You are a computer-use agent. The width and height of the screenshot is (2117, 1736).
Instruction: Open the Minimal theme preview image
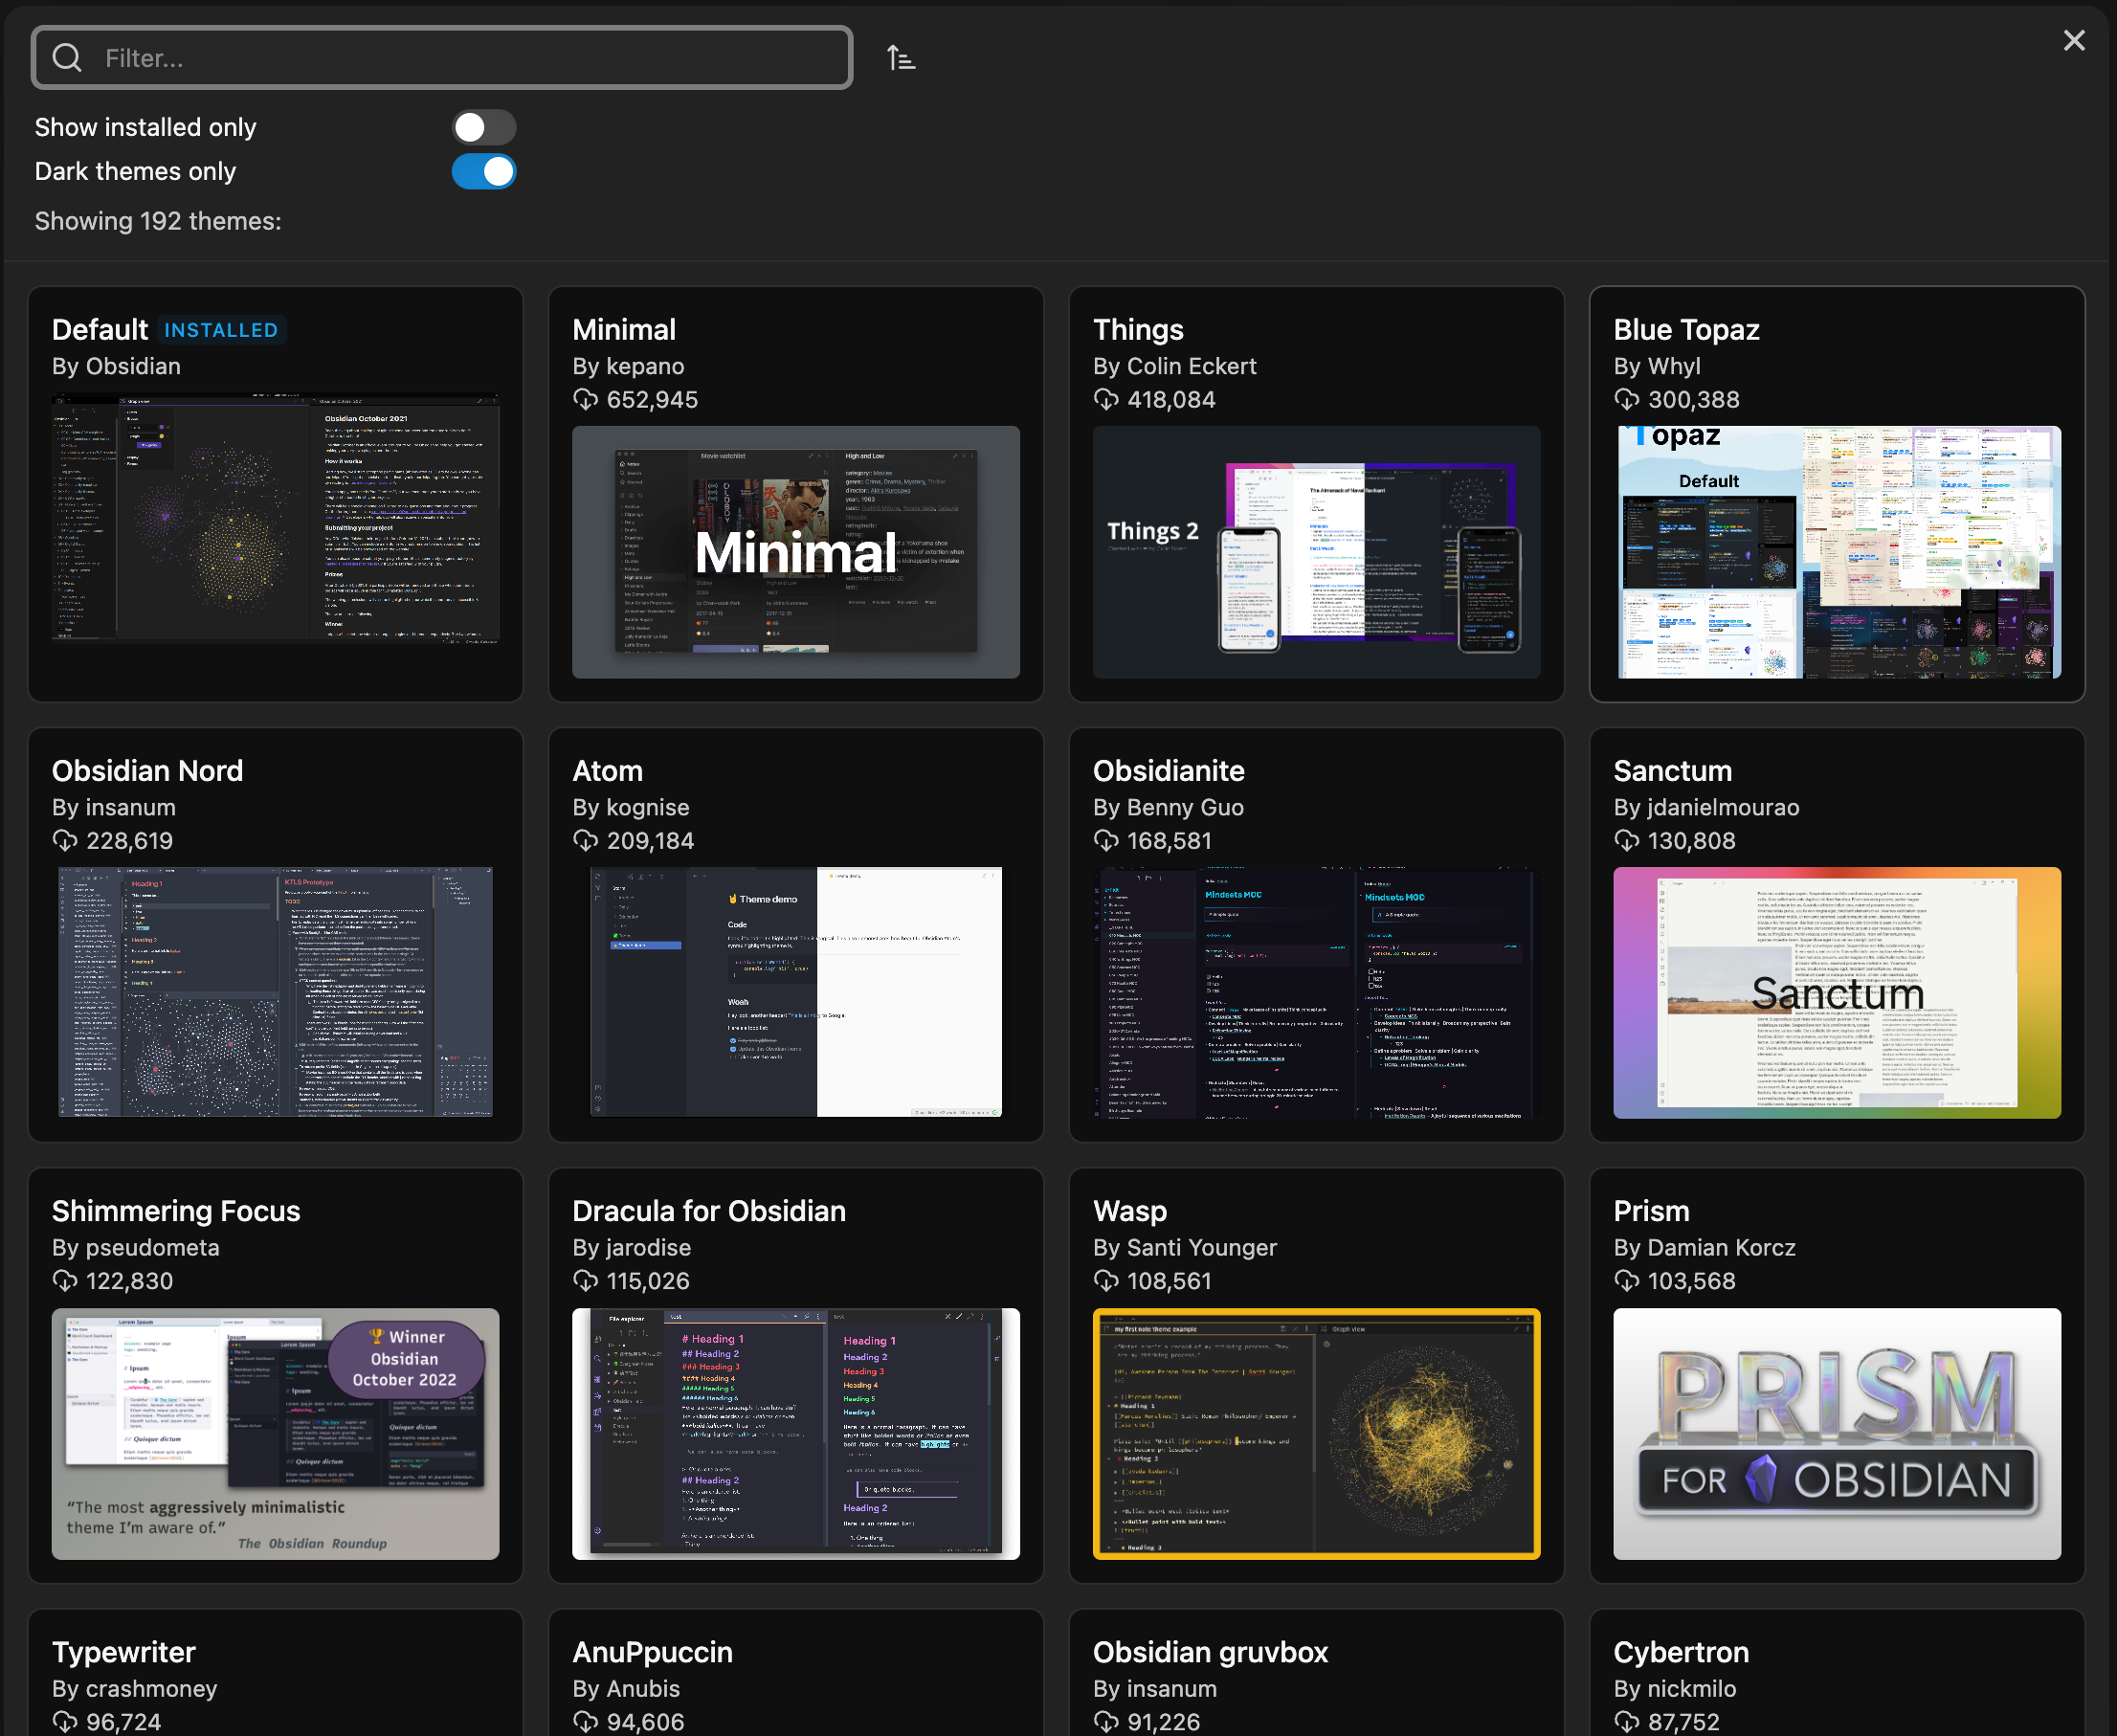(796, 552)
